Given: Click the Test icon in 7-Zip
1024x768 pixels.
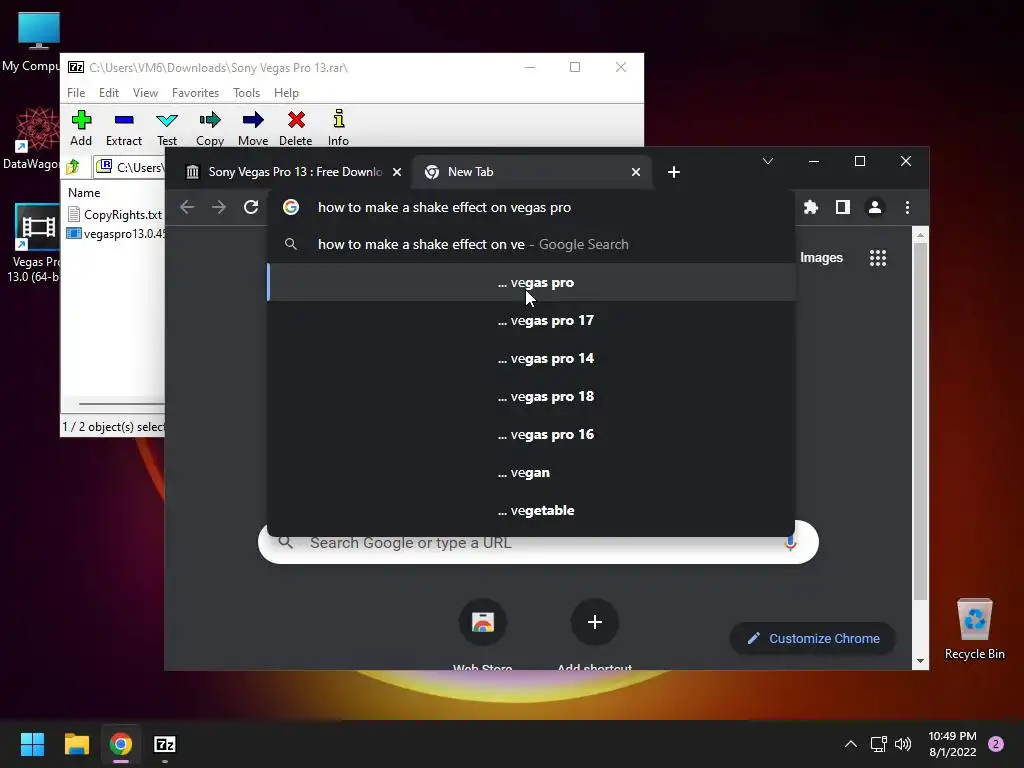Looking at the screenshot, I should [x=167, y=120].
